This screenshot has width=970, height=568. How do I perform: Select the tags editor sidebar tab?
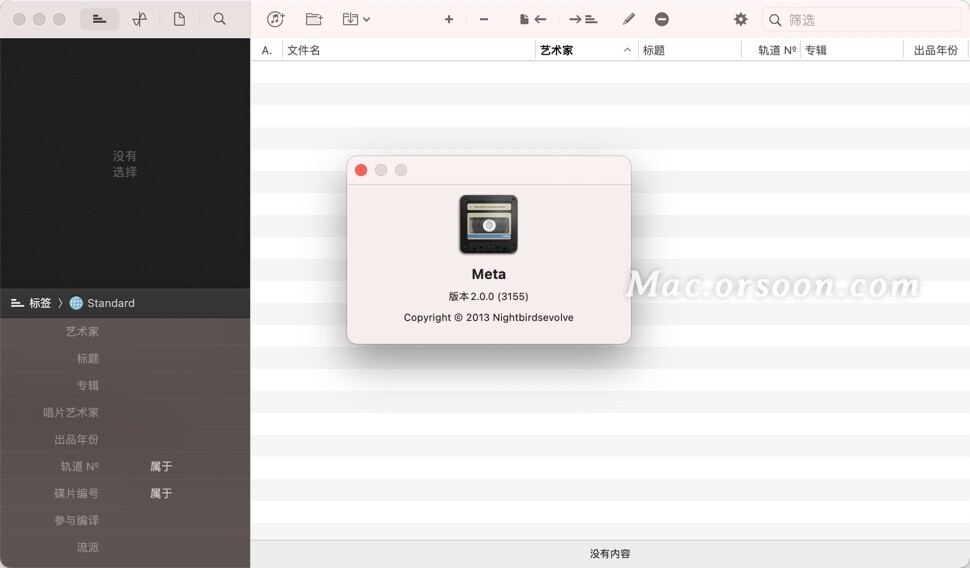tap(100, 19)
